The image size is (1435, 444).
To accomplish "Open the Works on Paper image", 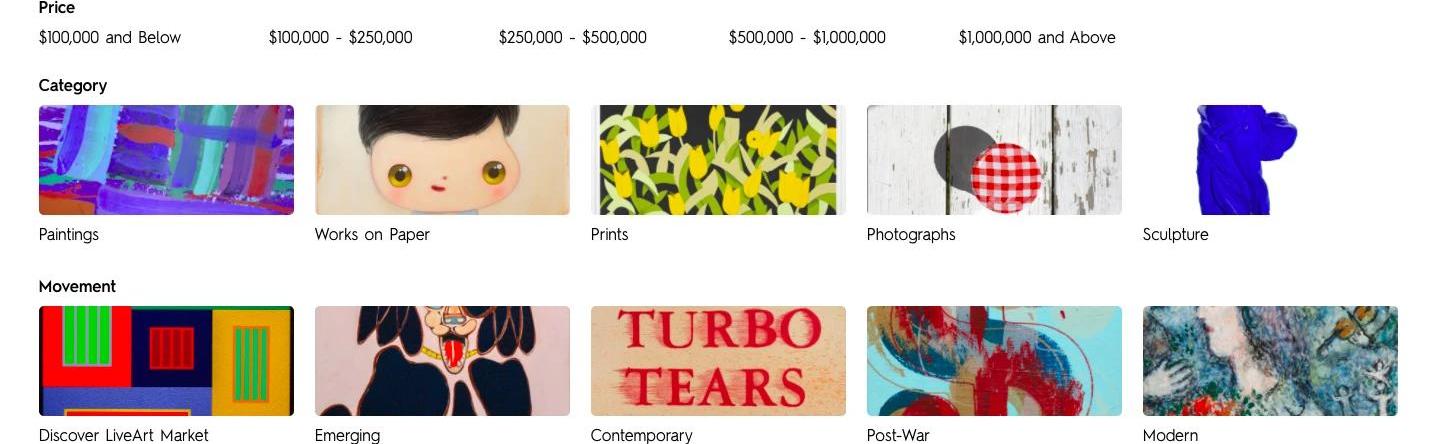I will point(442,160).
